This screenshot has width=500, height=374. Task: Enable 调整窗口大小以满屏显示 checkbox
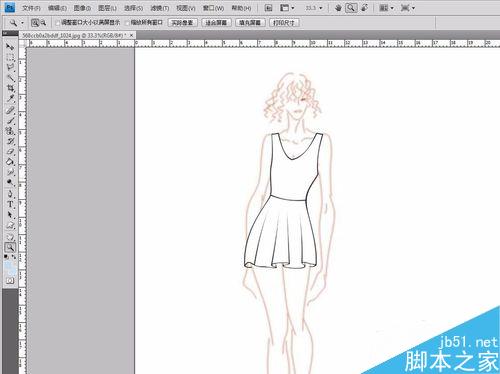click(58, 23)
